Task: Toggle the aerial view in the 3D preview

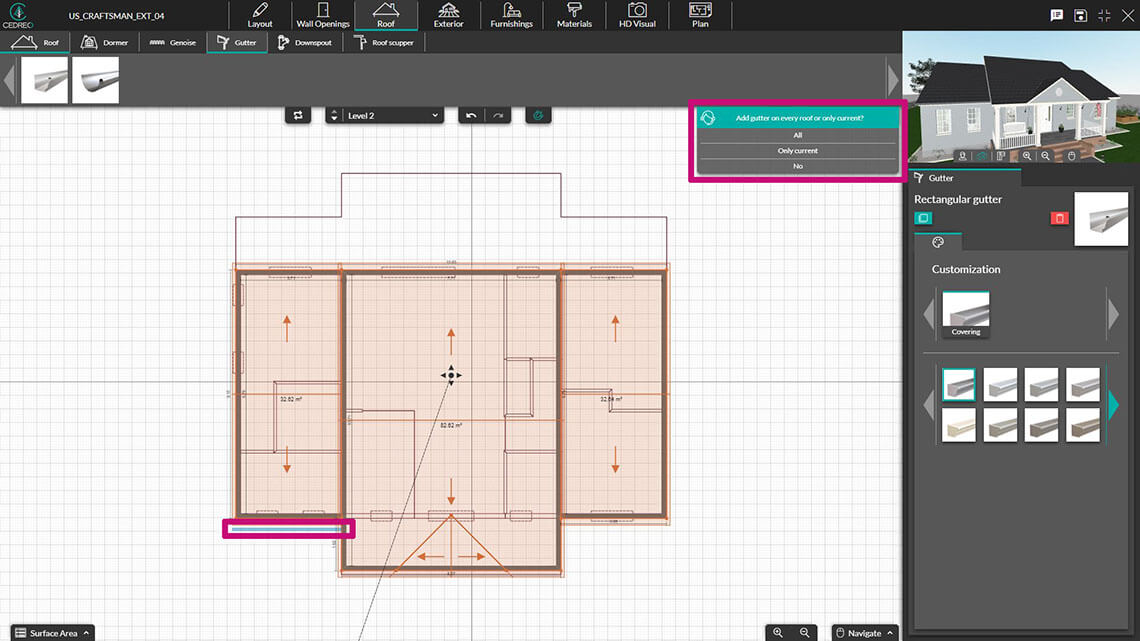Action: click(x=982, y=156)
